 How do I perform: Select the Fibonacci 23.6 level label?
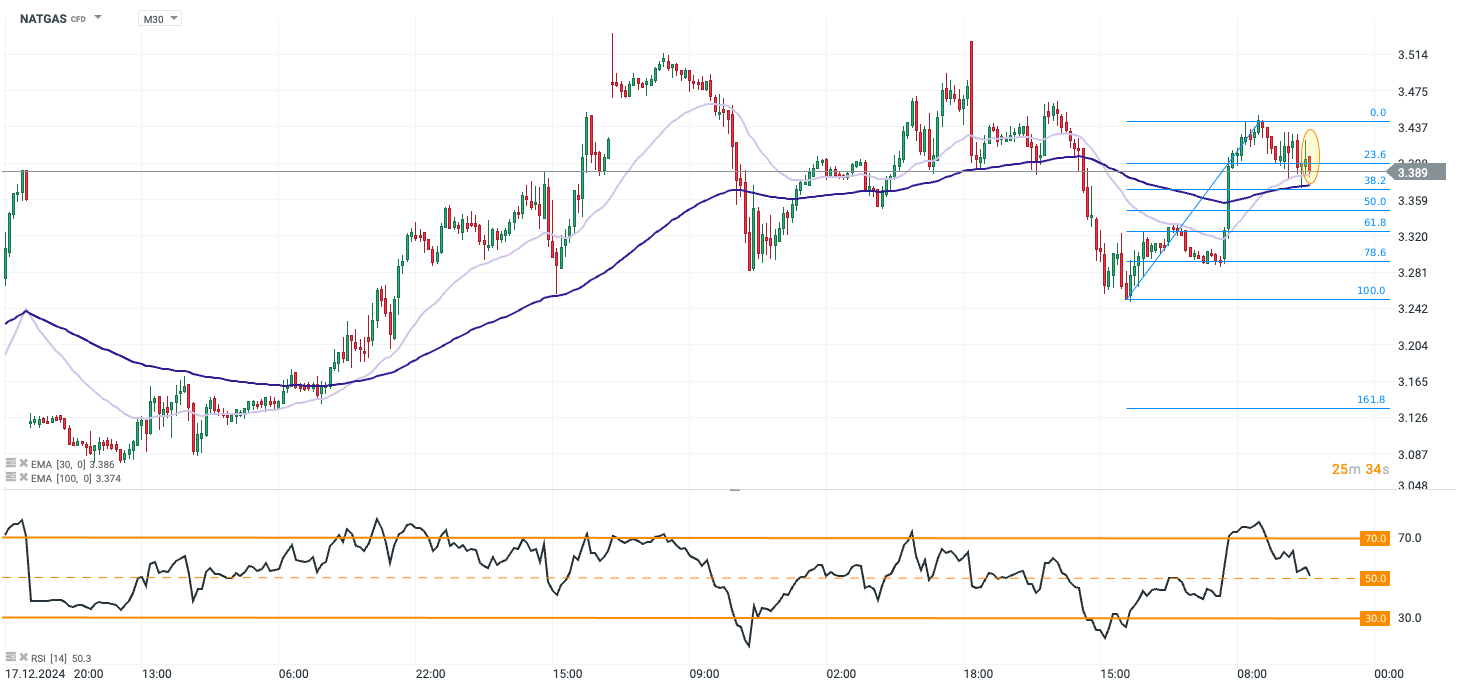pos(1375,155)
